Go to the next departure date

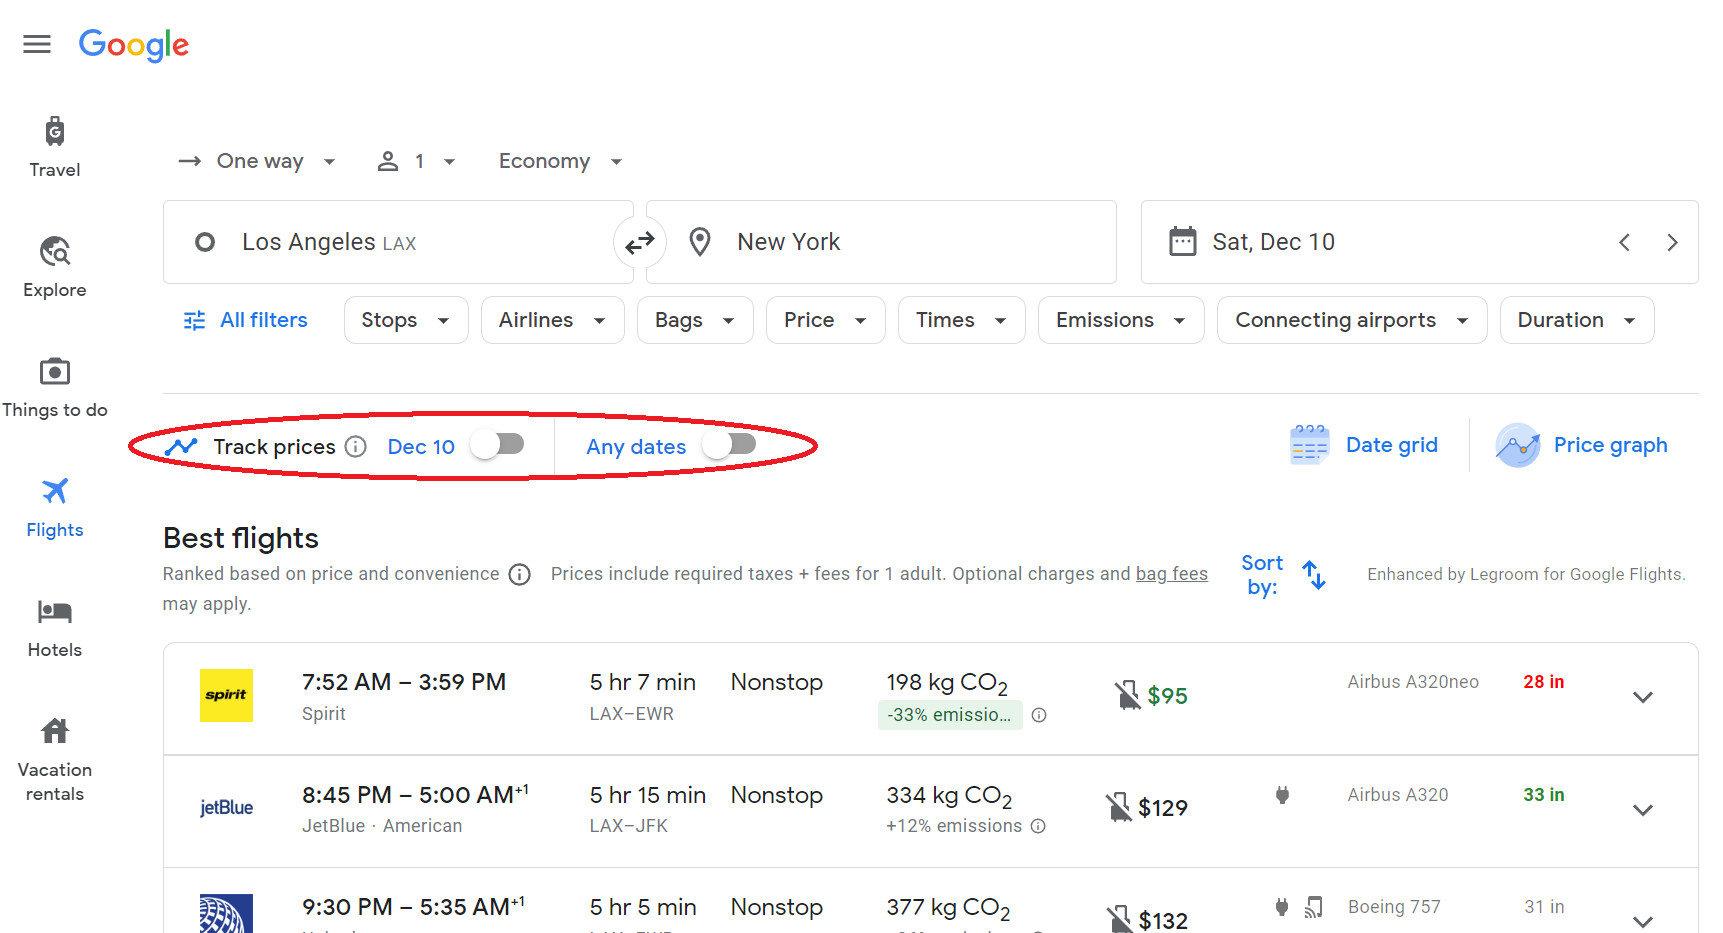[1672, 242]
